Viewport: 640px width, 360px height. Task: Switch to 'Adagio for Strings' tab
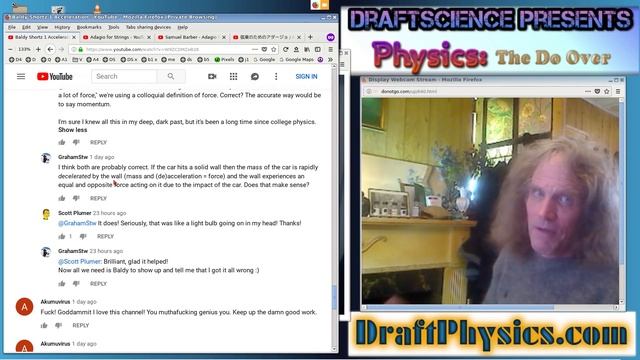pos(116,37)
